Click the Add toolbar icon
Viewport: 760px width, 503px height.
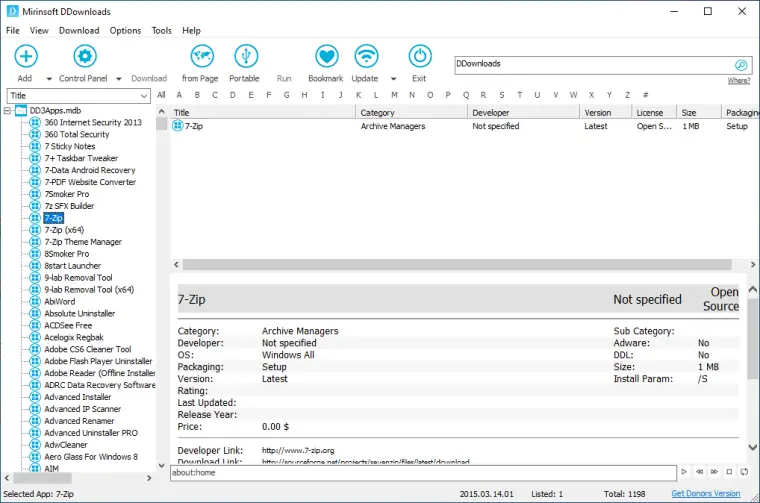pos(26,56)
